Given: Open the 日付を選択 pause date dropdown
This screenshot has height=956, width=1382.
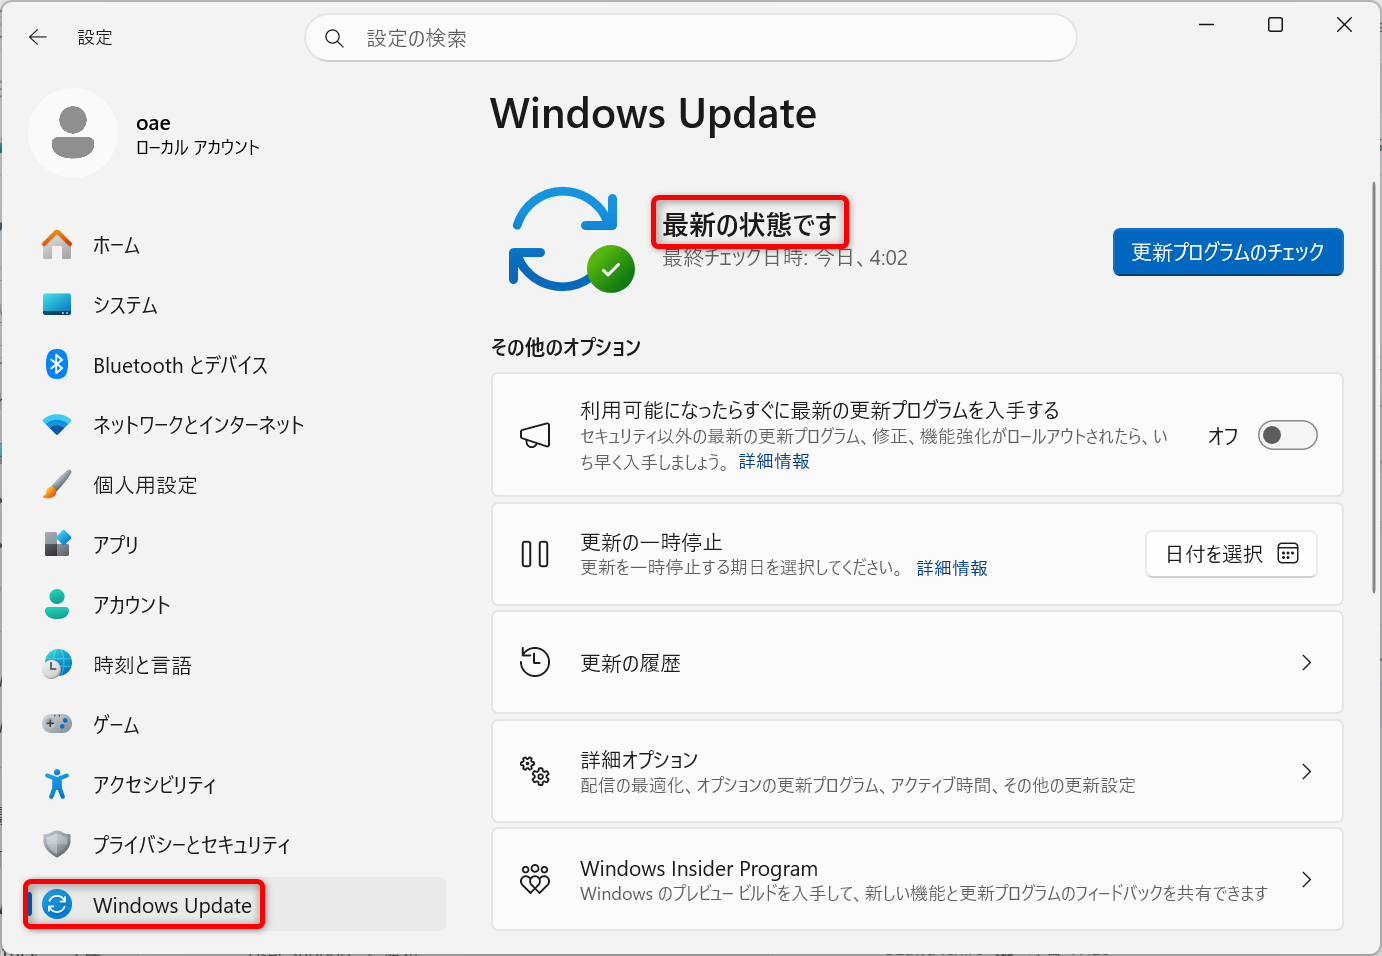Looking at the screenshot, I should coord(1231,554).
